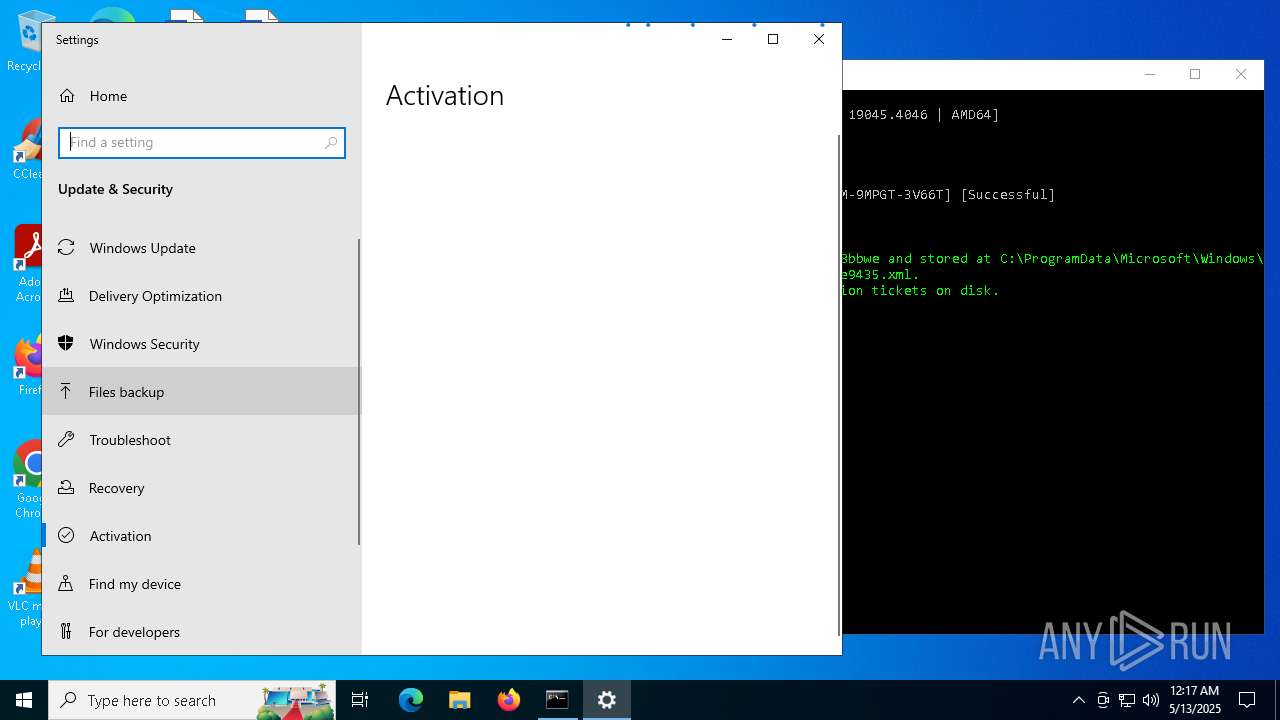Open the notification center icon

tap(1247, 700)
